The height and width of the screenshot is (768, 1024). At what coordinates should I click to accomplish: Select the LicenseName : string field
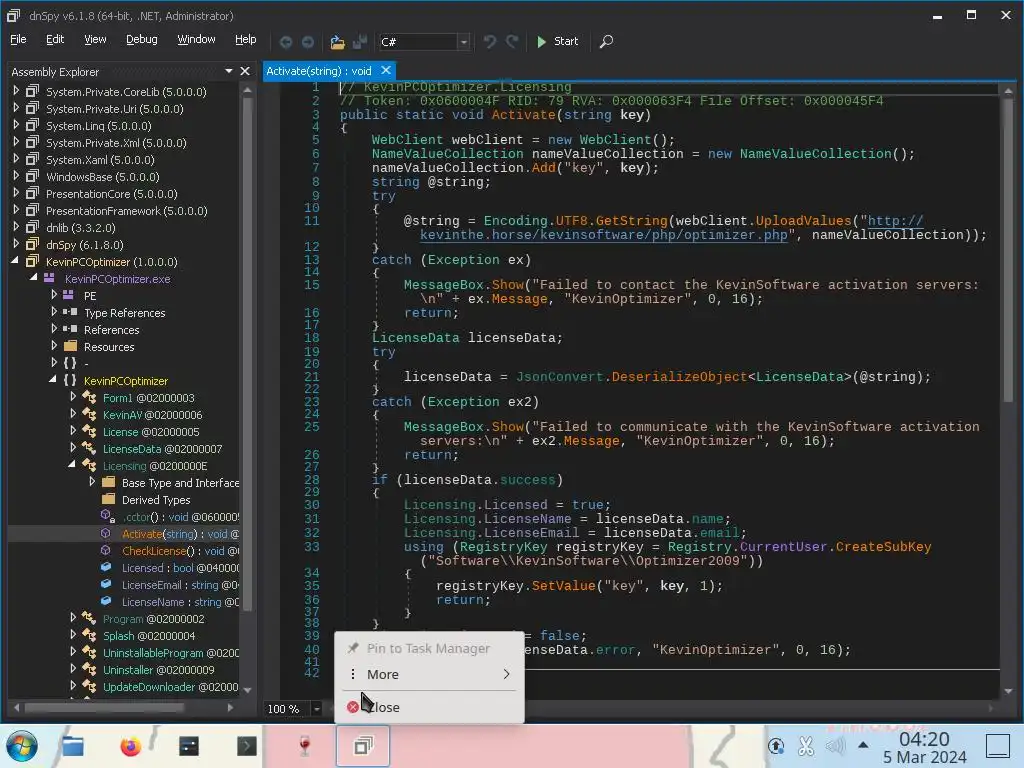(x=180, y=602)
